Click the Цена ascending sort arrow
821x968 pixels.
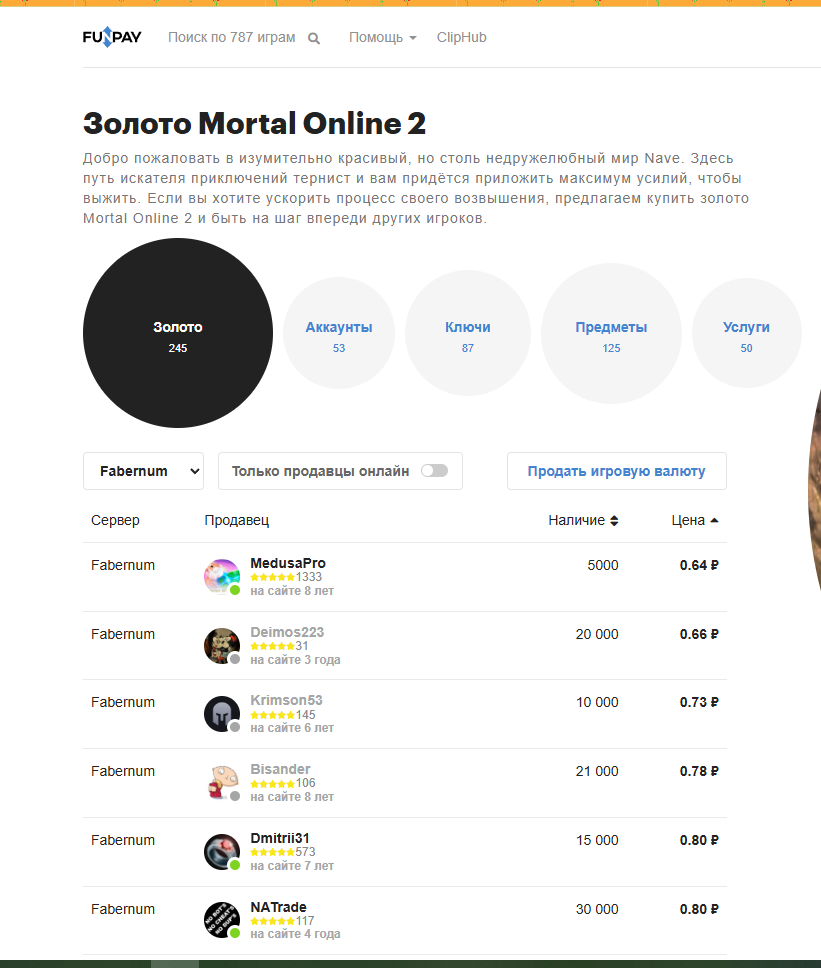coord(714,520)
